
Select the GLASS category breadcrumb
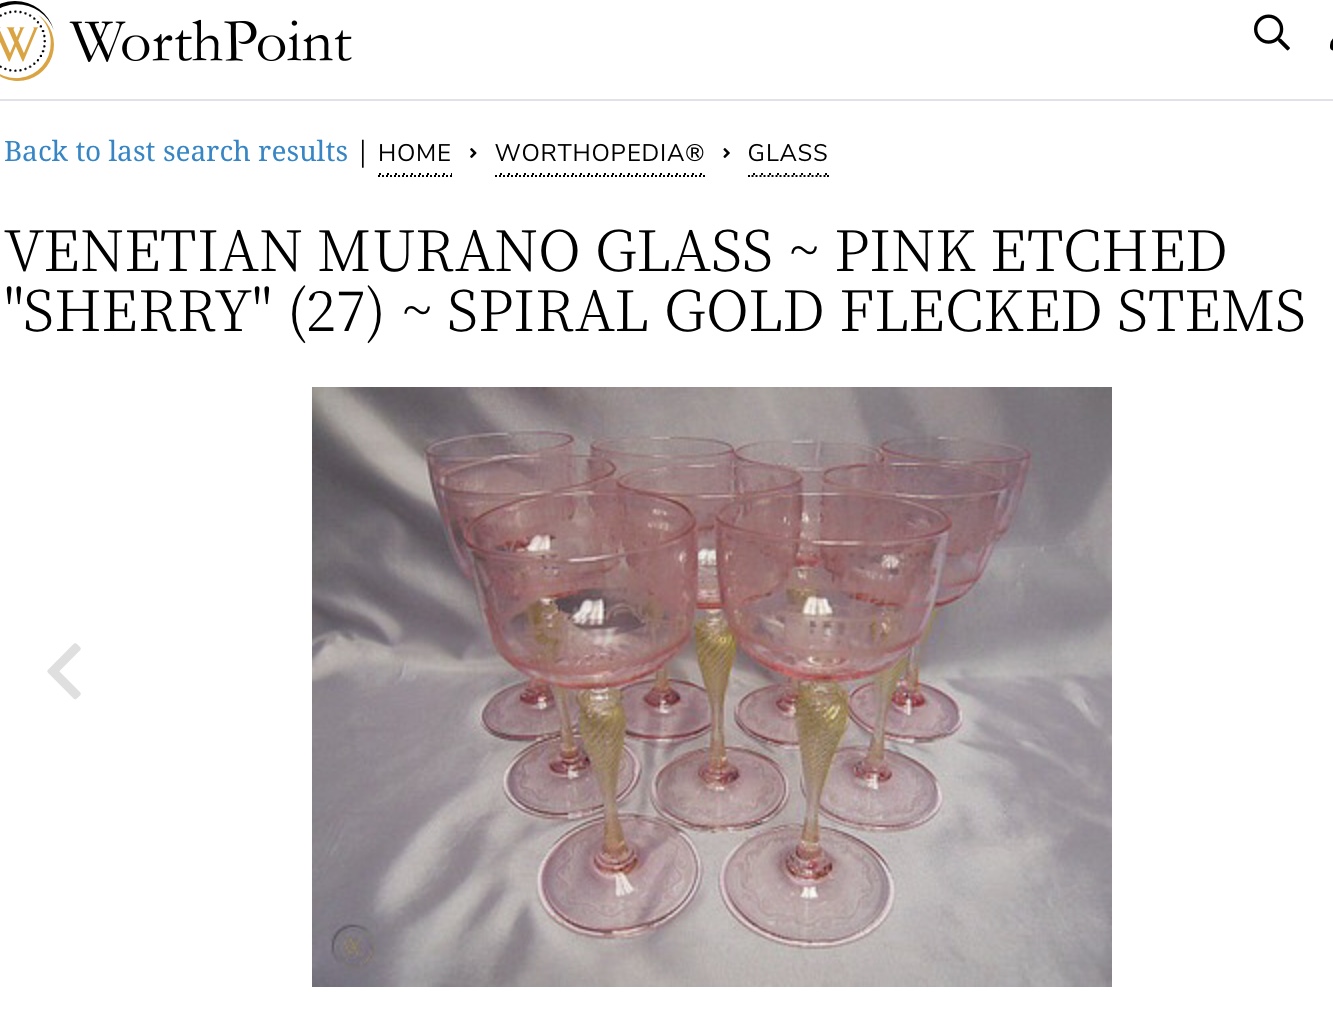click(787, 153)
